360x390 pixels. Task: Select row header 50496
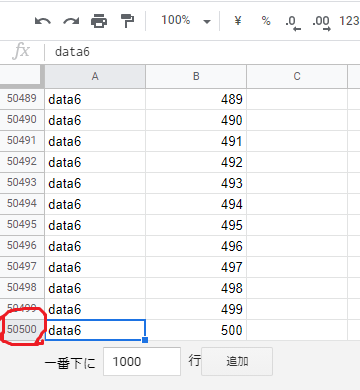22,246
